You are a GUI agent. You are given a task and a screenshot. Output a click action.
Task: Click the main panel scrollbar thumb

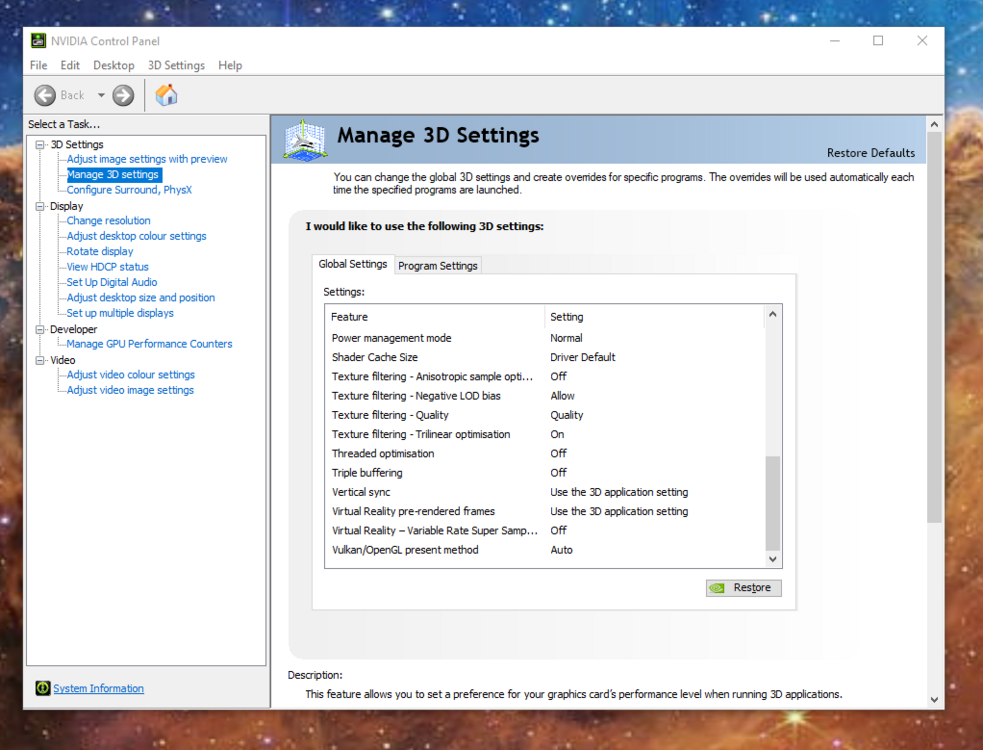pos(934,327)
